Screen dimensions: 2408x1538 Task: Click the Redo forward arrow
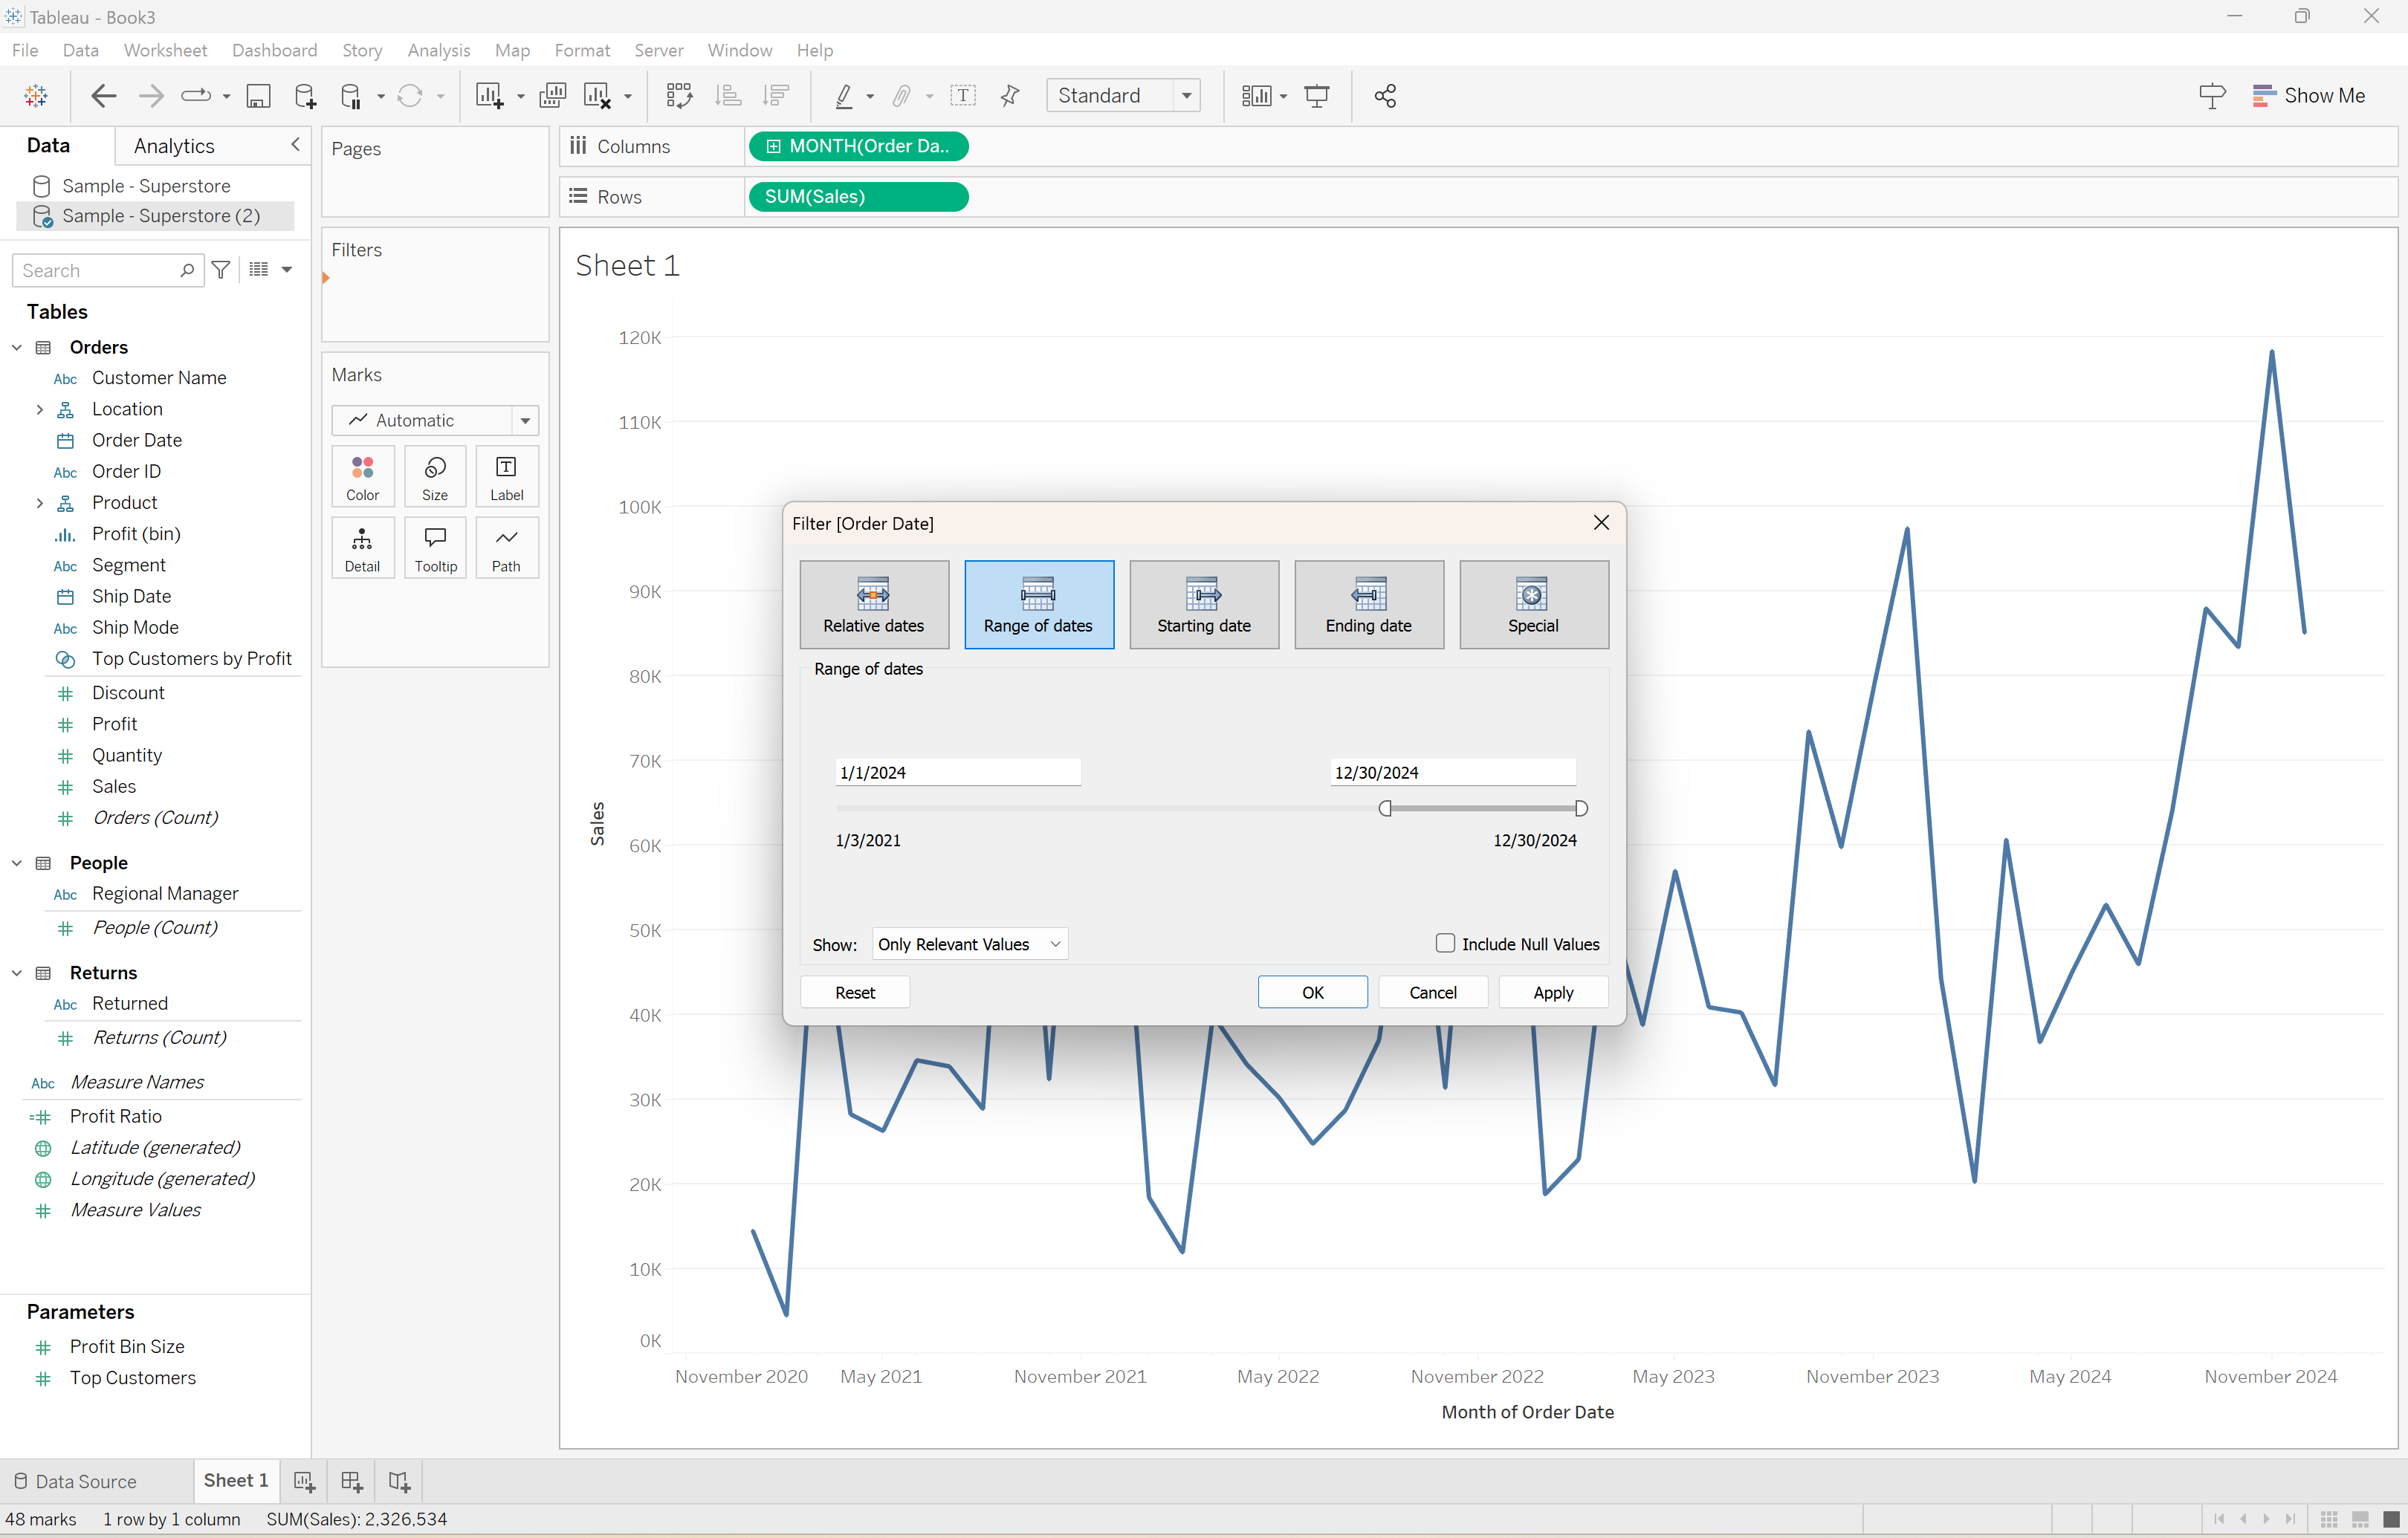(151, 96)
